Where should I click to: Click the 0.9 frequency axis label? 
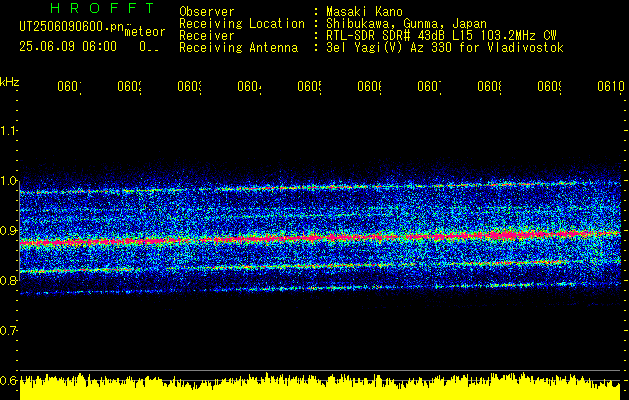[x=8, y=230]
